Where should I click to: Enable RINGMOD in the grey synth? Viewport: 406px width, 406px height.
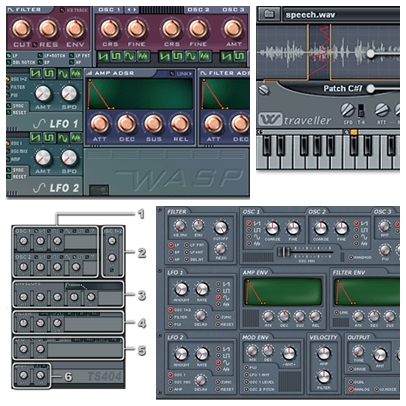pyautogui.click(x=351, y=257)
